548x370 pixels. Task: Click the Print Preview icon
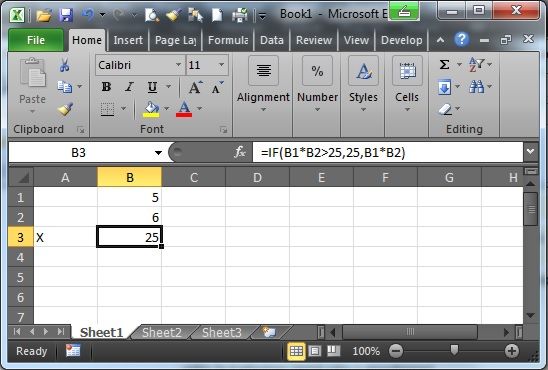tap(152, 15)
